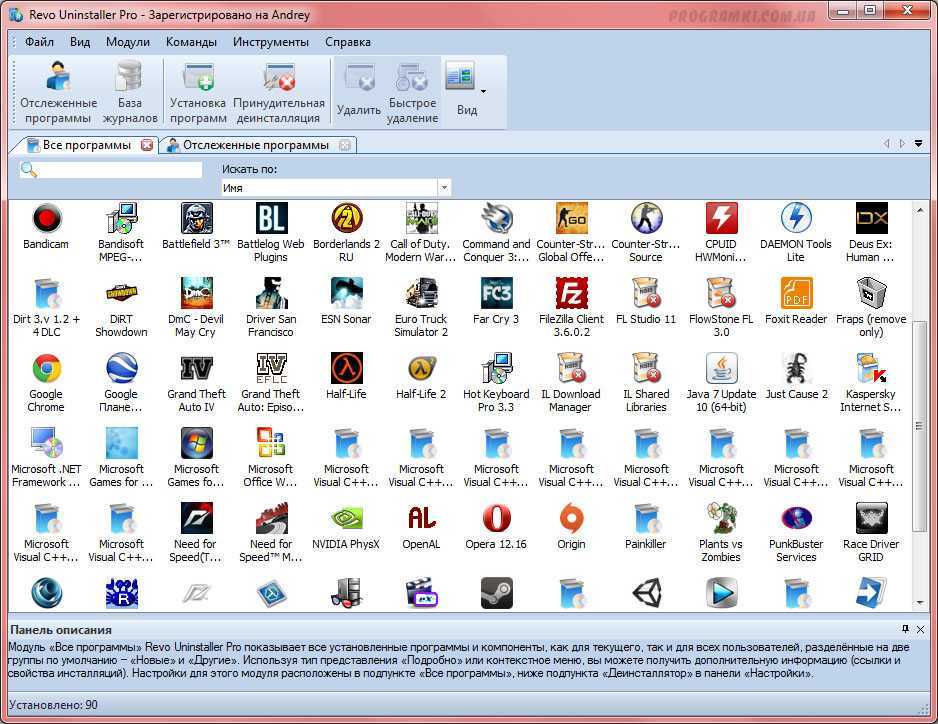
Task: Close the Панель описания panel
Action: [x=921, y=629]
